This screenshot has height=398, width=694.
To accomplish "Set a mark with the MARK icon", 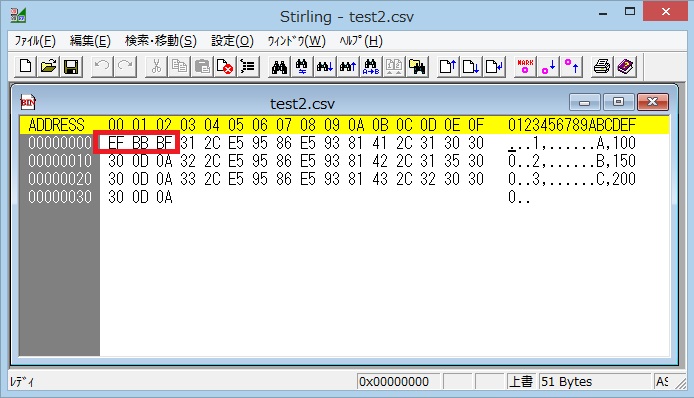I will pyautogui.click(x=525, y=67).
